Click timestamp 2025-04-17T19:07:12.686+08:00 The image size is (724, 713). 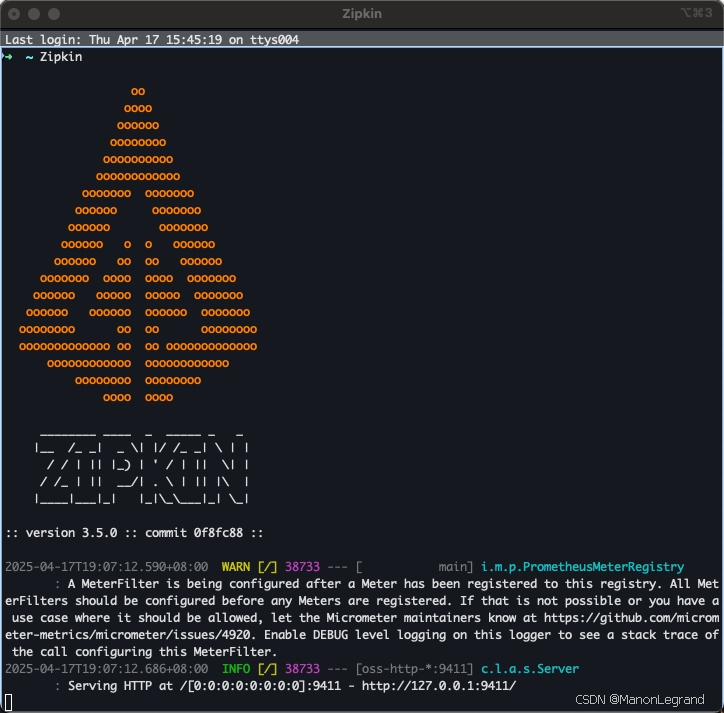coord(107,669)
